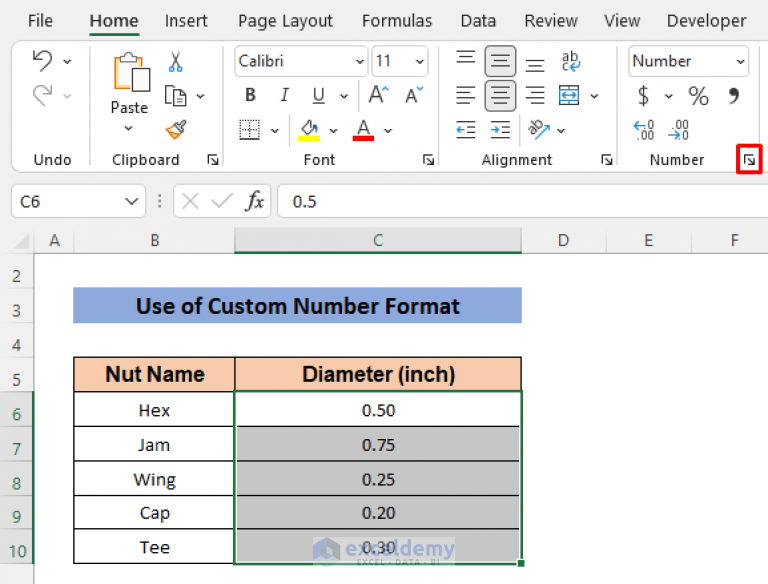Click the Merge & Center icon
Viewport: 768px width, 584px height.
[x=569, y=95]
